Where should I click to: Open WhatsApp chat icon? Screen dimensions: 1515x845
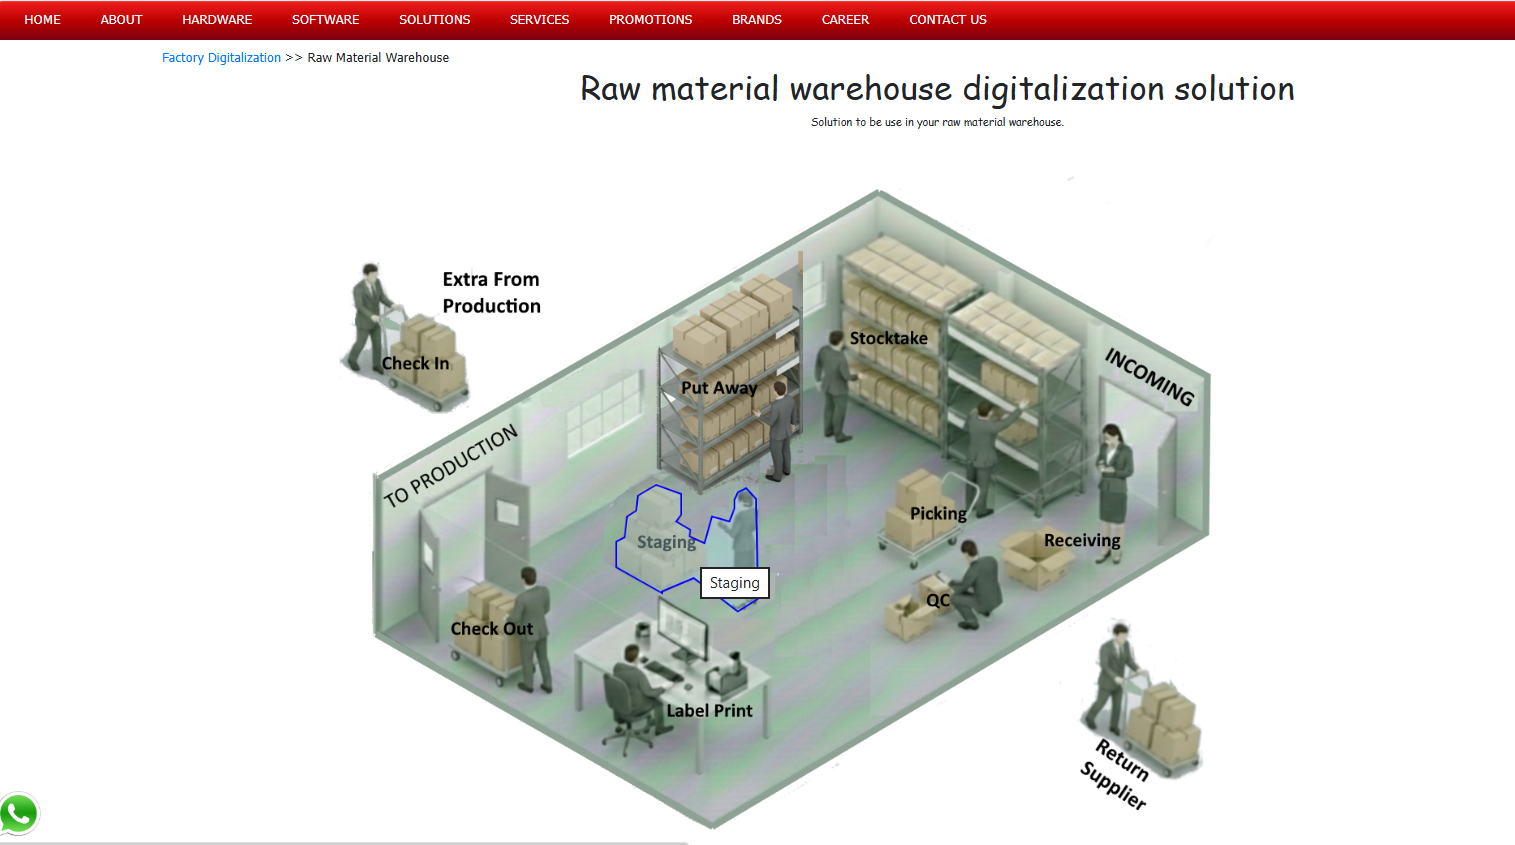click(x=19, y=813)
